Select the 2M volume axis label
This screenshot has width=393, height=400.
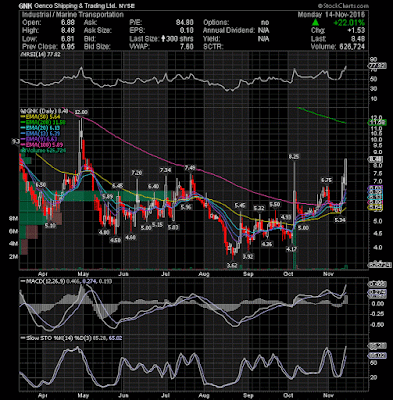(x=13, y=257)
